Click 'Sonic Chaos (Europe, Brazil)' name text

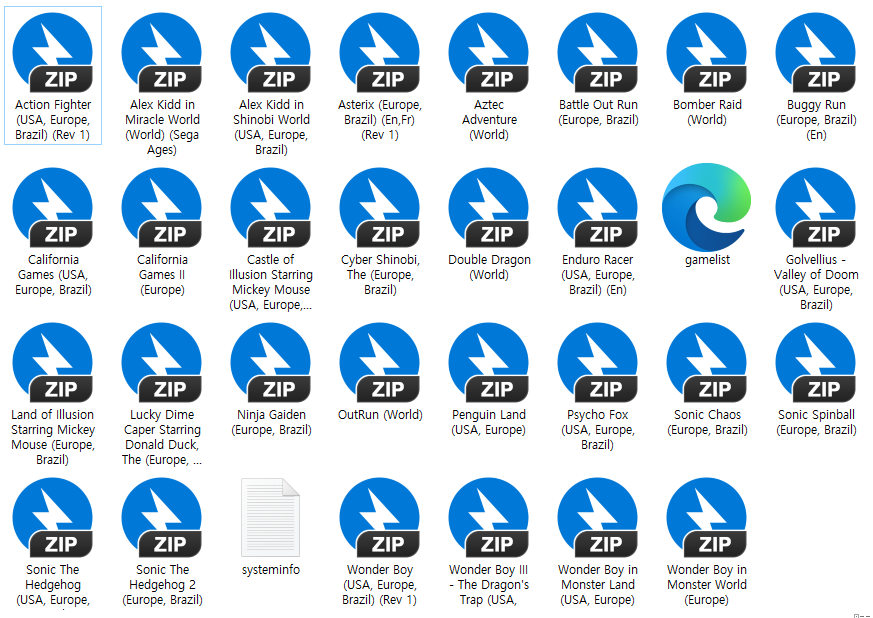pyautogui.click(x=707, y=422)
